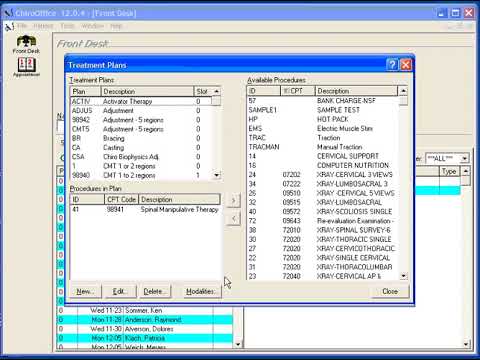Screen dimensions: 480x360
Task: Click the CPT column header in Available Procedures
Action: (298, 91)
